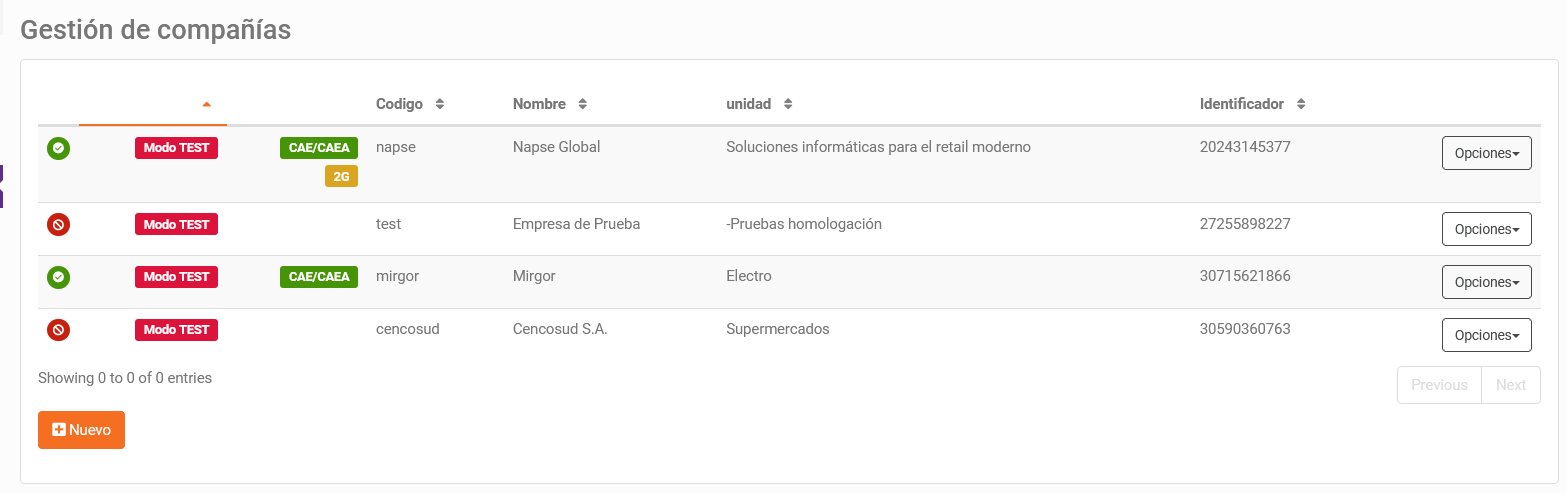Viewport: 1567px width, 493px height.
Task: Open Opciones dropdown for Empresa de Prueba
Action: (1486, 229)
